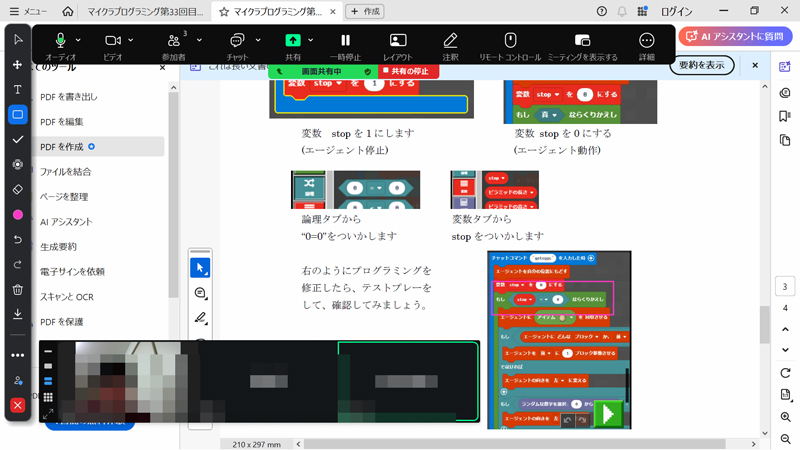
Task: Open the pink annotation color swatch
Action: click(x=17, y=215)
